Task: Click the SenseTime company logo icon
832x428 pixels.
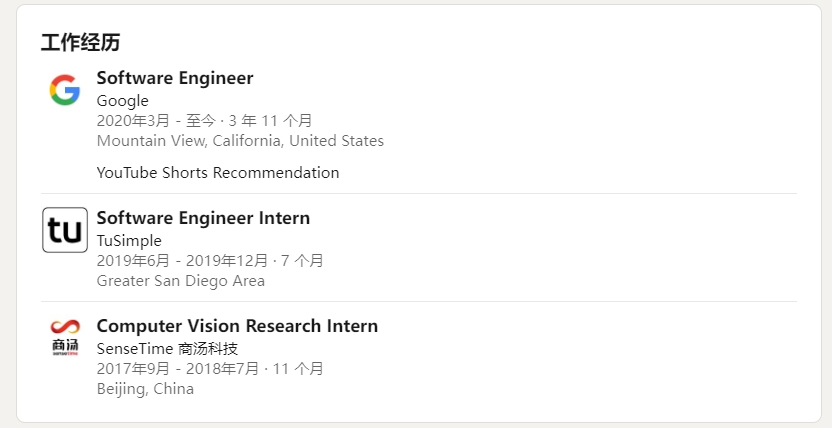Action: pos(65,338)
